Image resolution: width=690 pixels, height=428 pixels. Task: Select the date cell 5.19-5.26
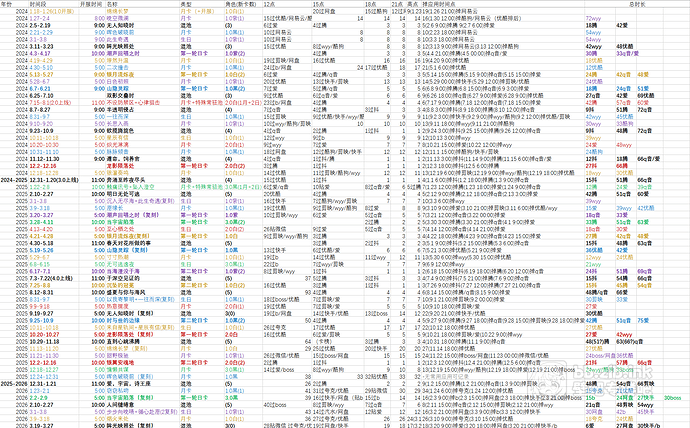41,250
